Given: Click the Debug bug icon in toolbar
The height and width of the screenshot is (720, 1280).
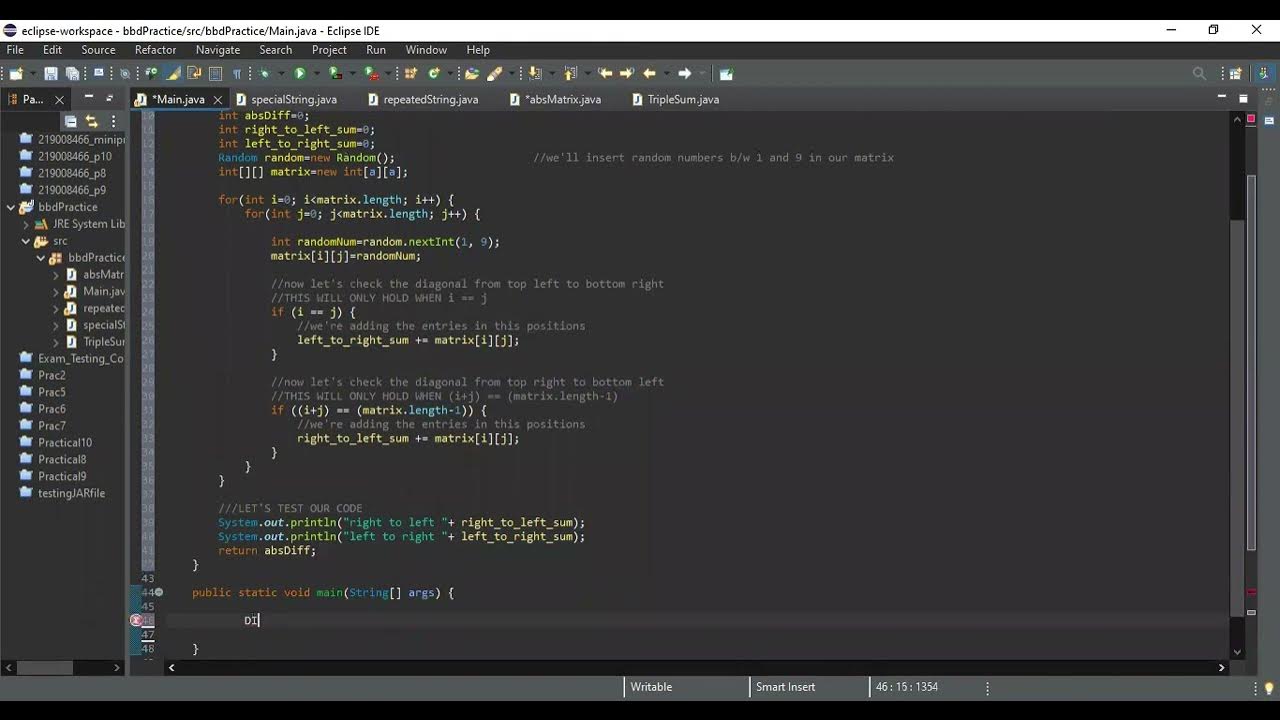Looking at the screenshot, I should tap(264, 73).
